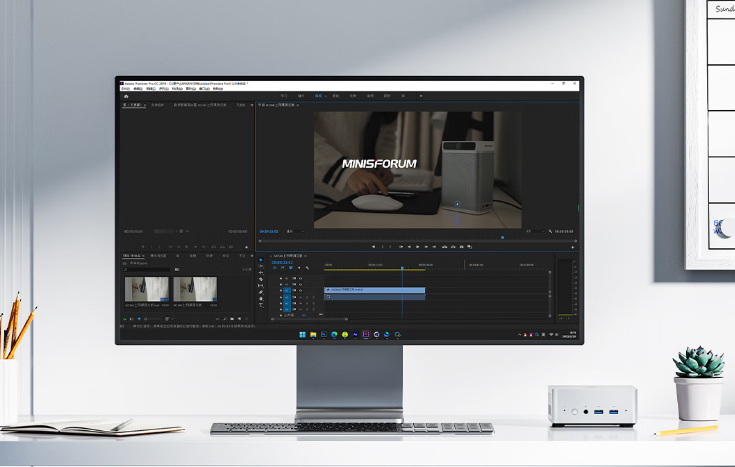Screen dimensions: 735x467
Task: Select the first video clip thumbnail in Project panel
Action: coord(146,289)
